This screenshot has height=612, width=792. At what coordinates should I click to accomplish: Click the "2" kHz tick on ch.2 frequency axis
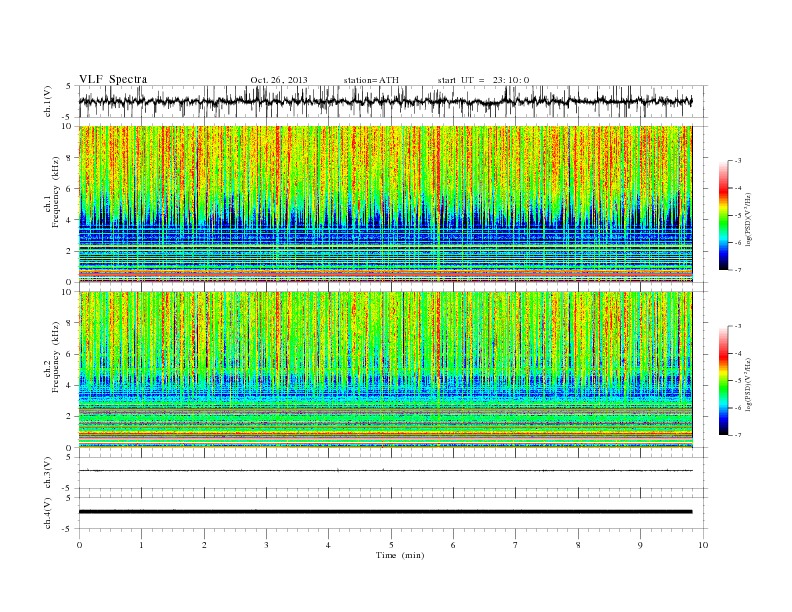(70, 417)
